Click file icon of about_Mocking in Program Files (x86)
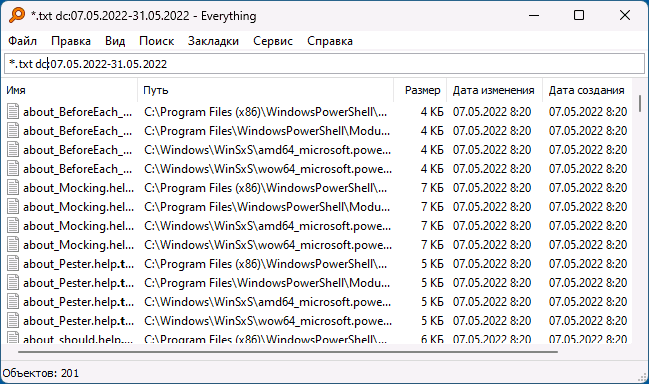The height and width of the screenshot is (384, 649). (13, 188)
